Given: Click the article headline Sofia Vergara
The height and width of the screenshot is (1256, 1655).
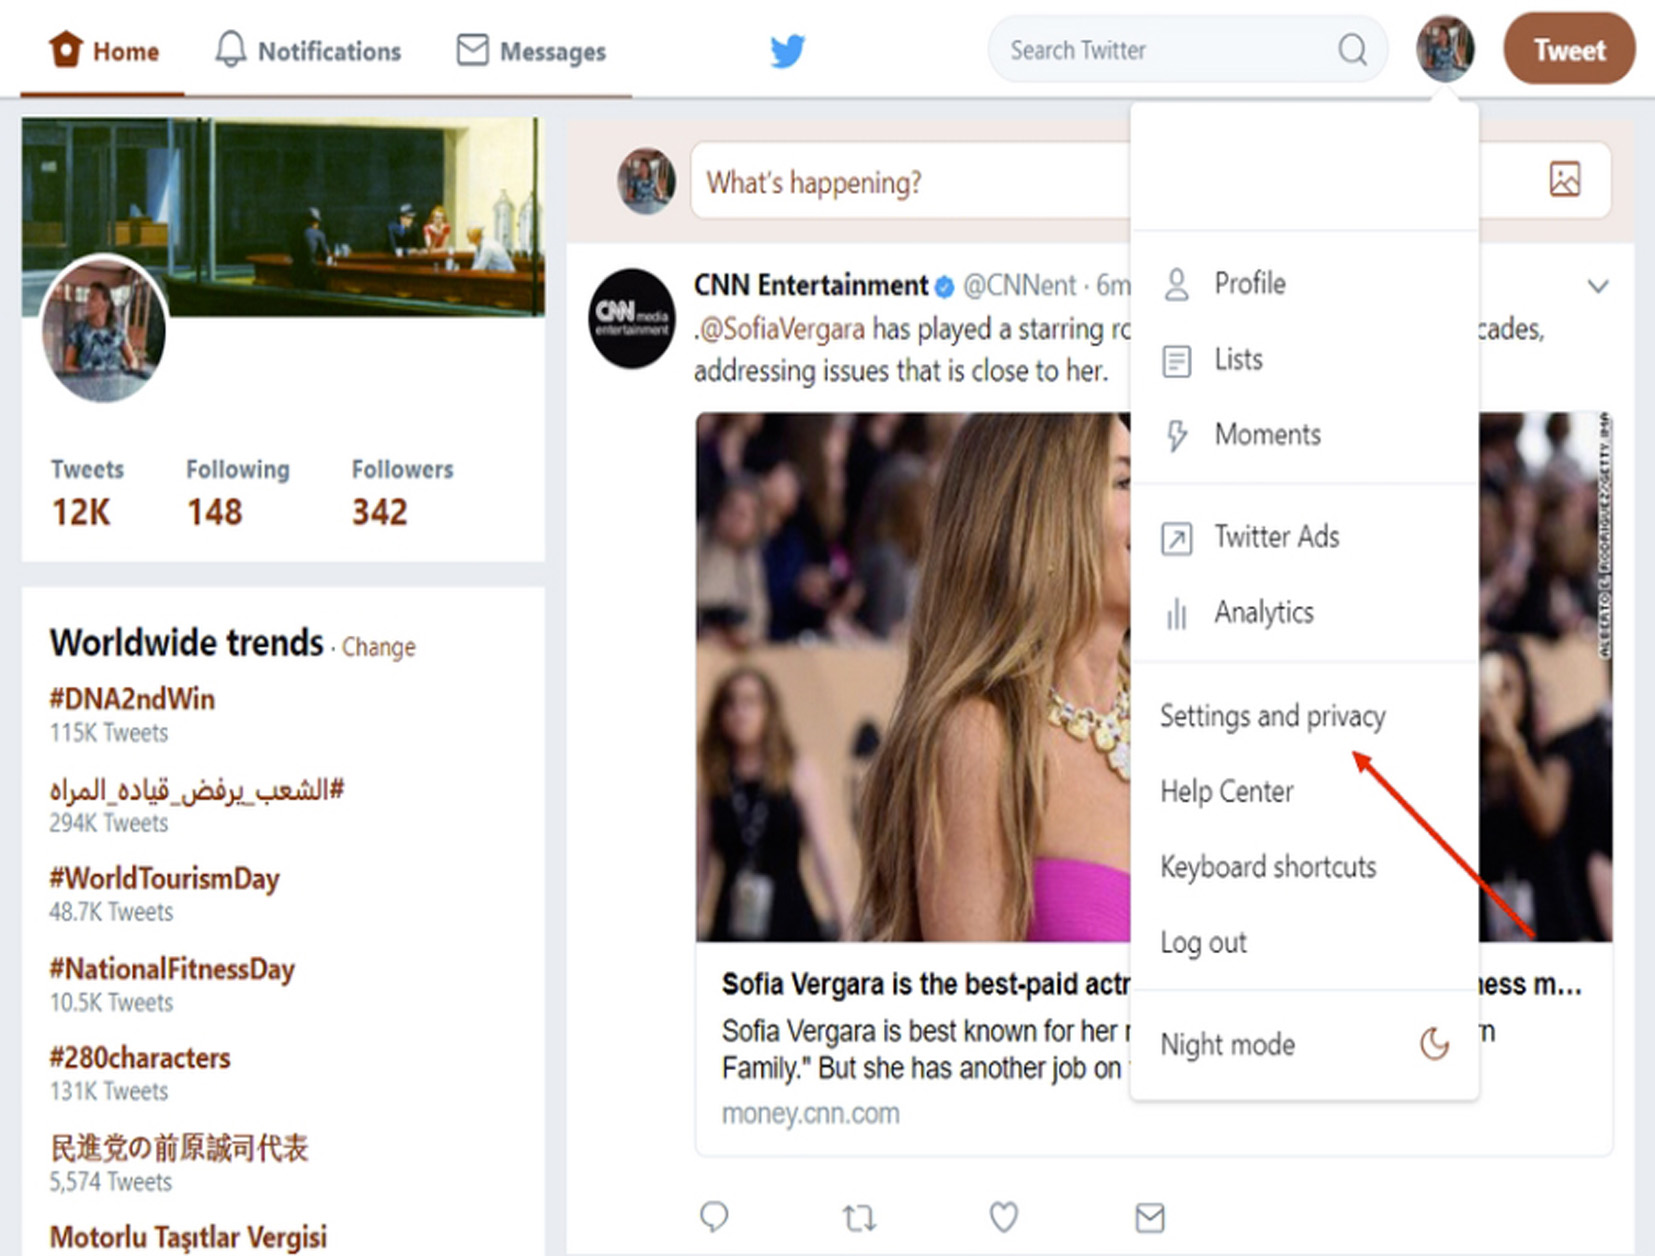Looking at the screenshot, I should (x=925, y=985).
